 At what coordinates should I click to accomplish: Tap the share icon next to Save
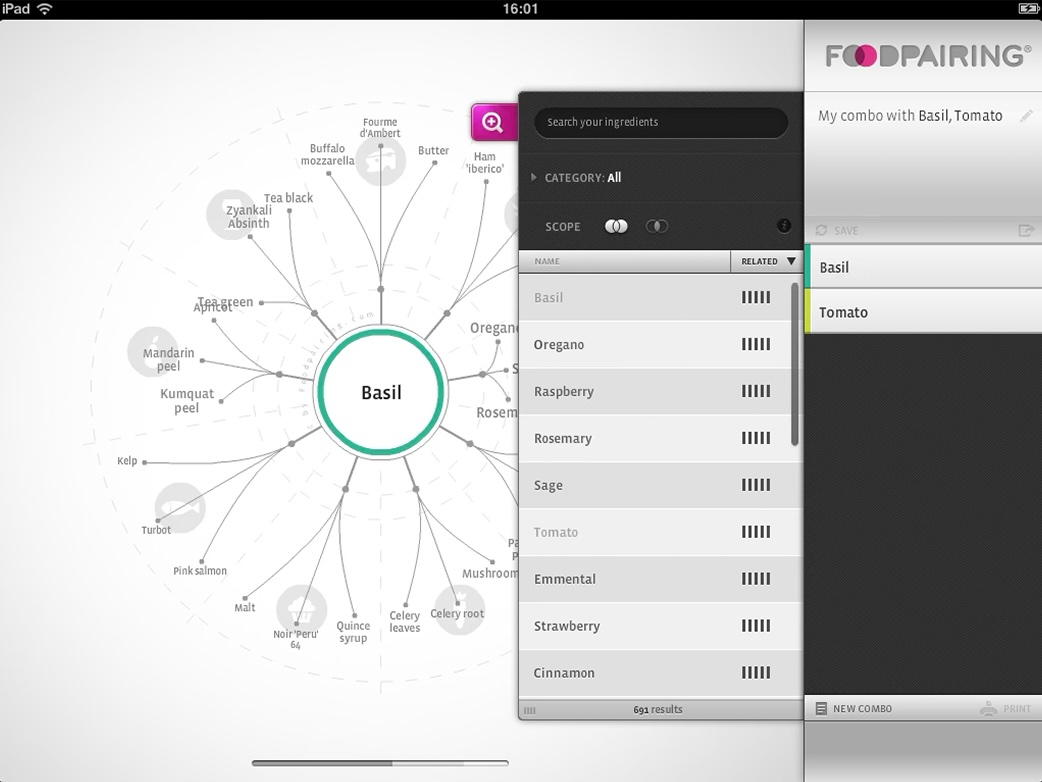click(1025, 230)
